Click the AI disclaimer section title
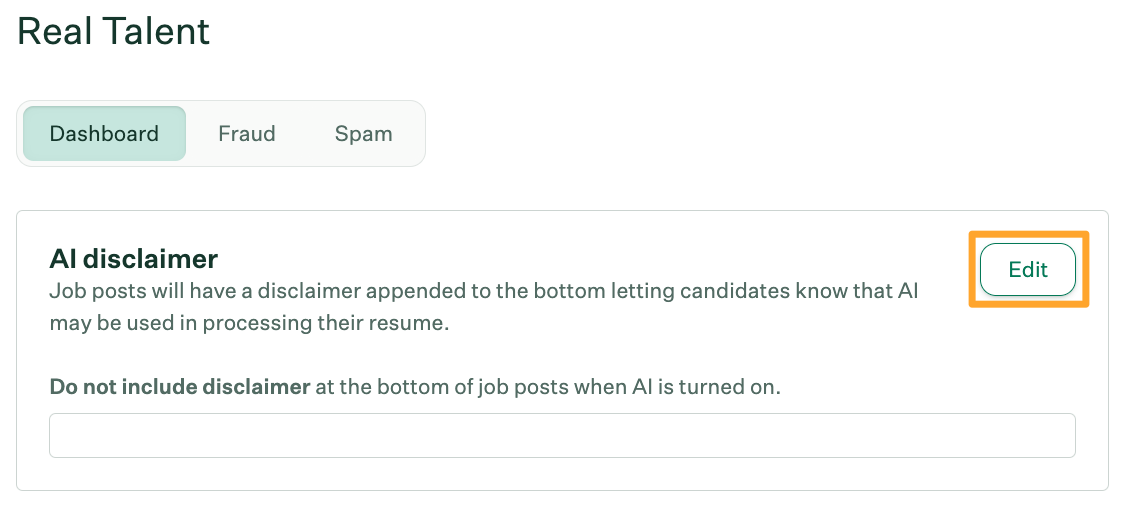The width and height of the screenshot is (1142, 527). coord(133,259)
